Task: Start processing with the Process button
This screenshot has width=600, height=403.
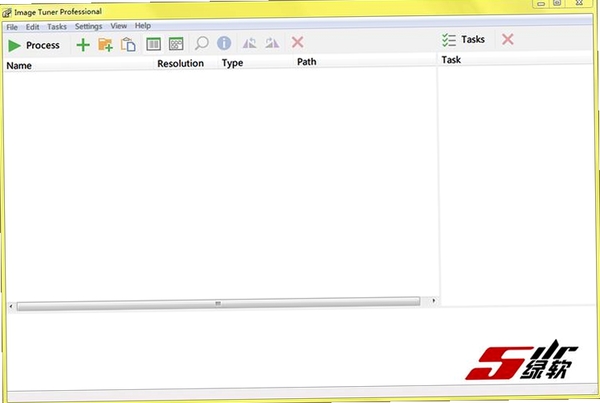Action: click(x=34, y=46)
